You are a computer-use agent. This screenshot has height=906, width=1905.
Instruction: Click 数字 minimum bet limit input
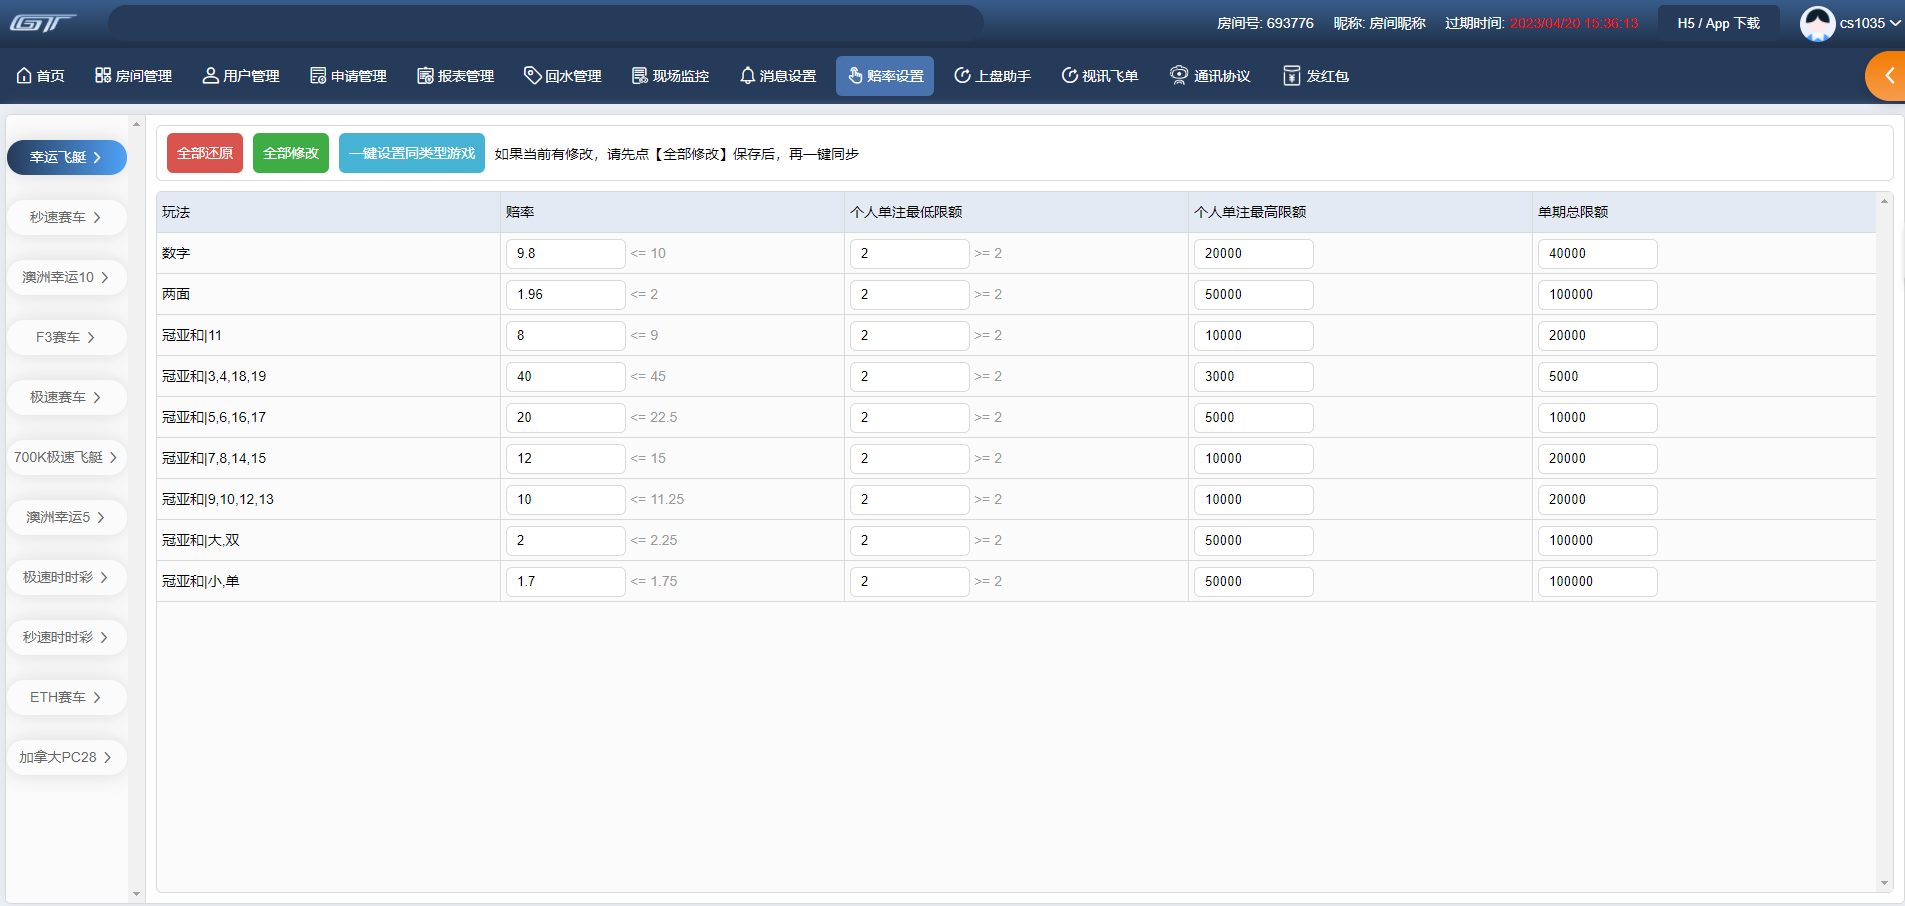click(910, 253)
